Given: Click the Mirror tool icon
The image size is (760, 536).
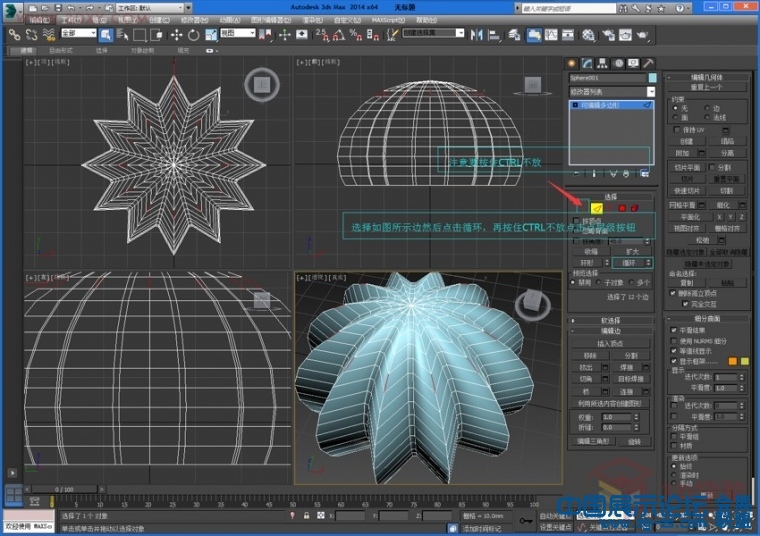Looking at the screenshot, I should pyautogui.click(x=477, y=35).
